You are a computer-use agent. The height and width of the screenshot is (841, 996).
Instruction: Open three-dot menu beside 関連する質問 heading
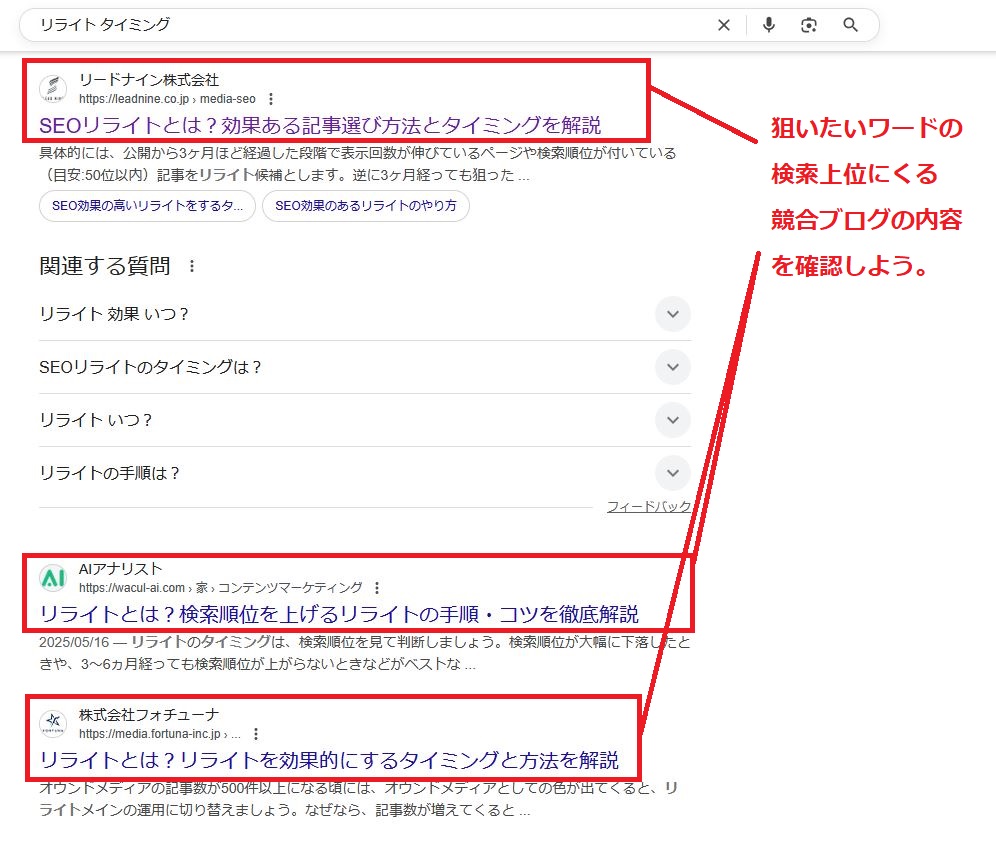click(192, 267)
